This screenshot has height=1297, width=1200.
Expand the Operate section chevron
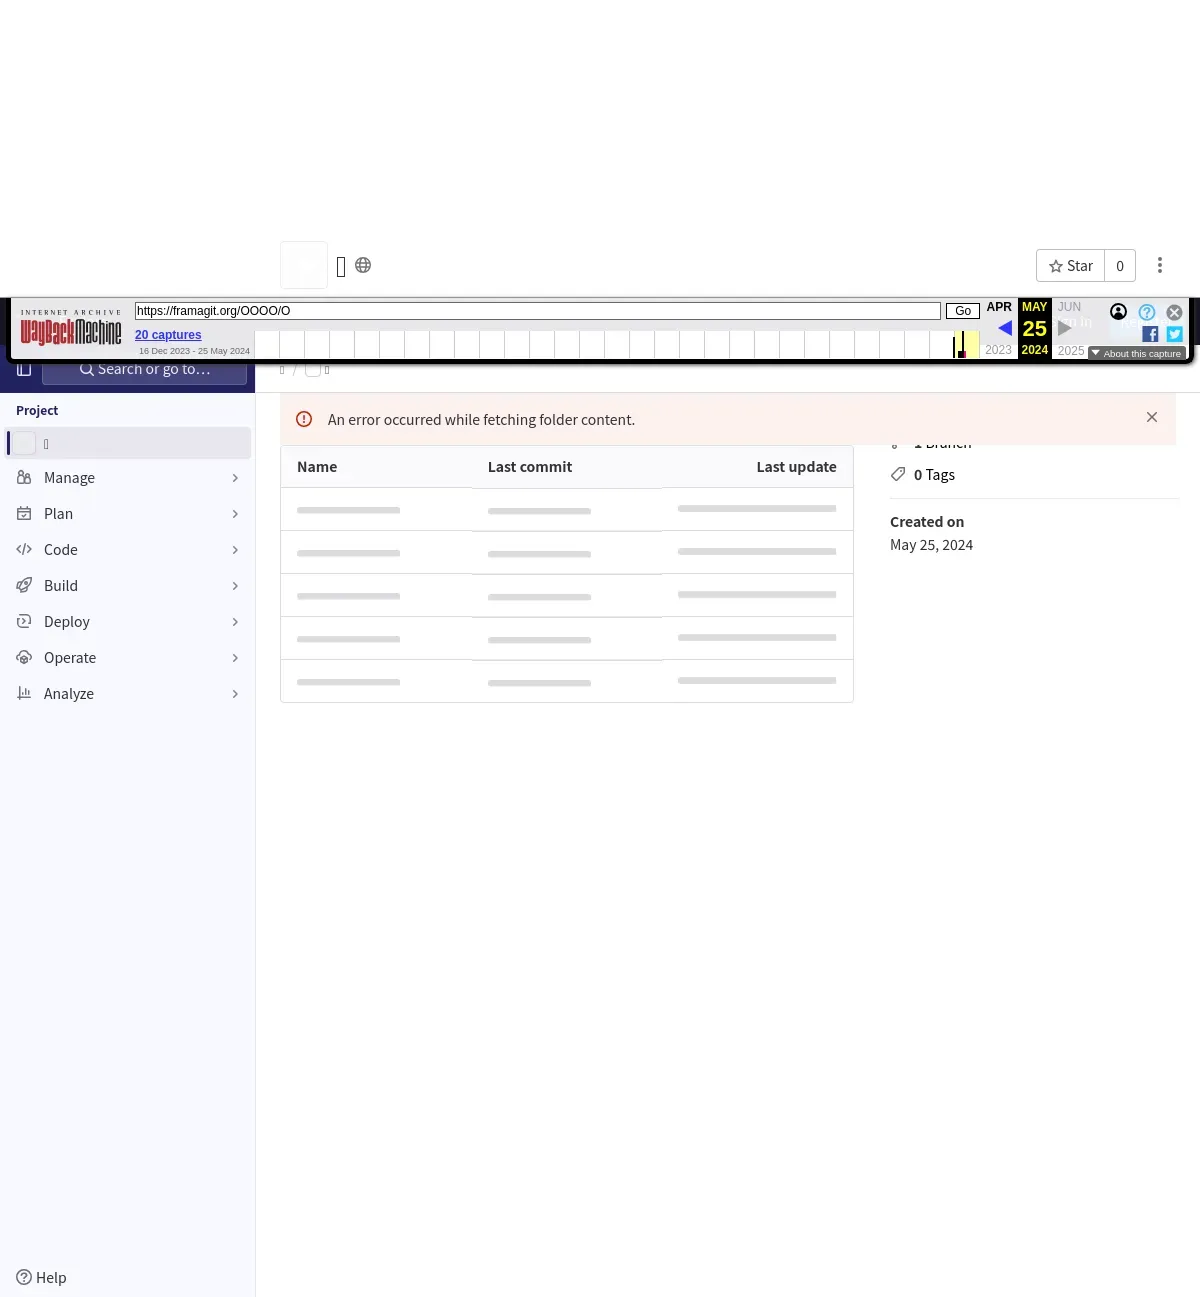tap(235, 658)
